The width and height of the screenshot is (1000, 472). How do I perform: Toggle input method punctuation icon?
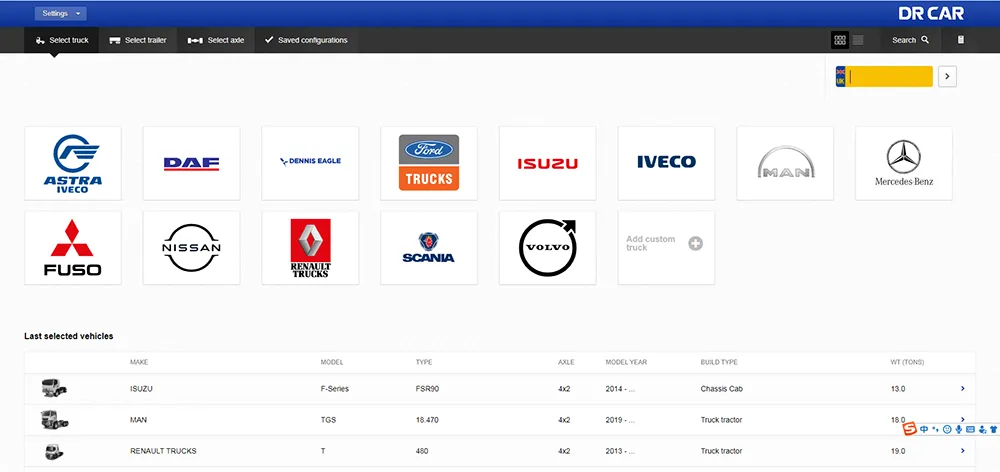(936, 429)
